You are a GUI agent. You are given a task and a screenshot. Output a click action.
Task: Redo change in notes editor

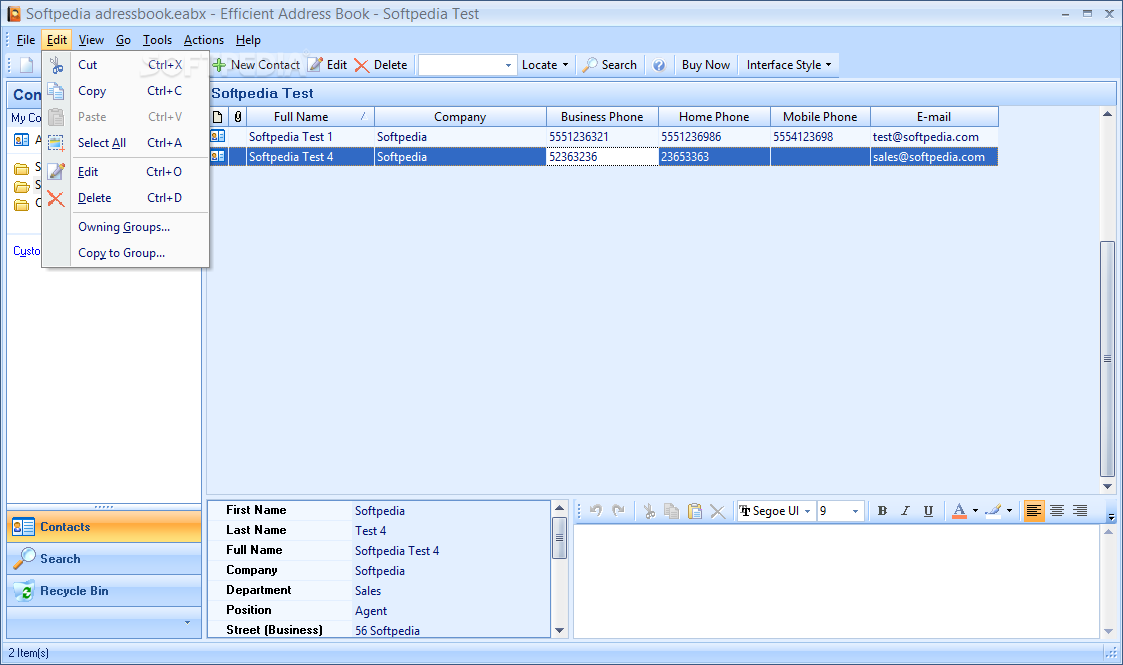(x=619, y=510)
